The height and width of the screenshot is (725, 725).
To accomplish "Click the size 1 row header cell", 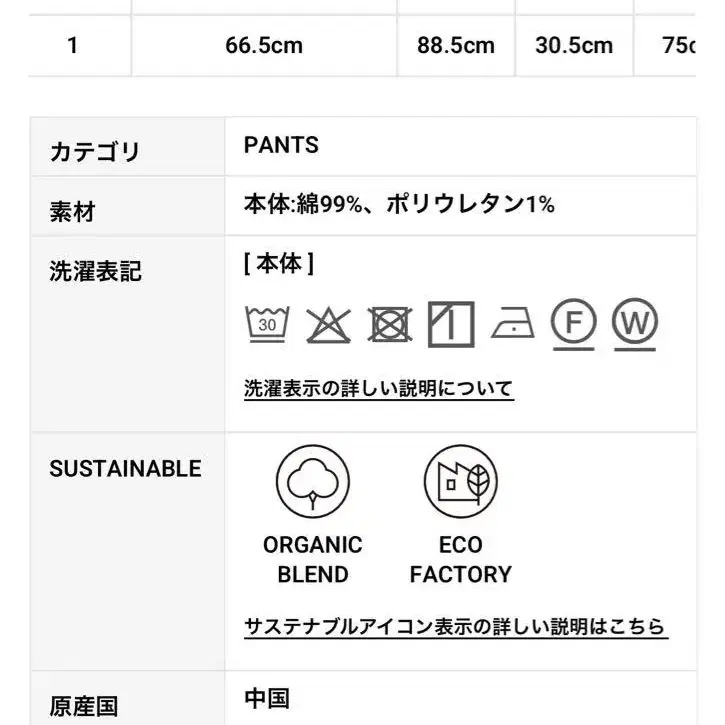I will [73, 45].
